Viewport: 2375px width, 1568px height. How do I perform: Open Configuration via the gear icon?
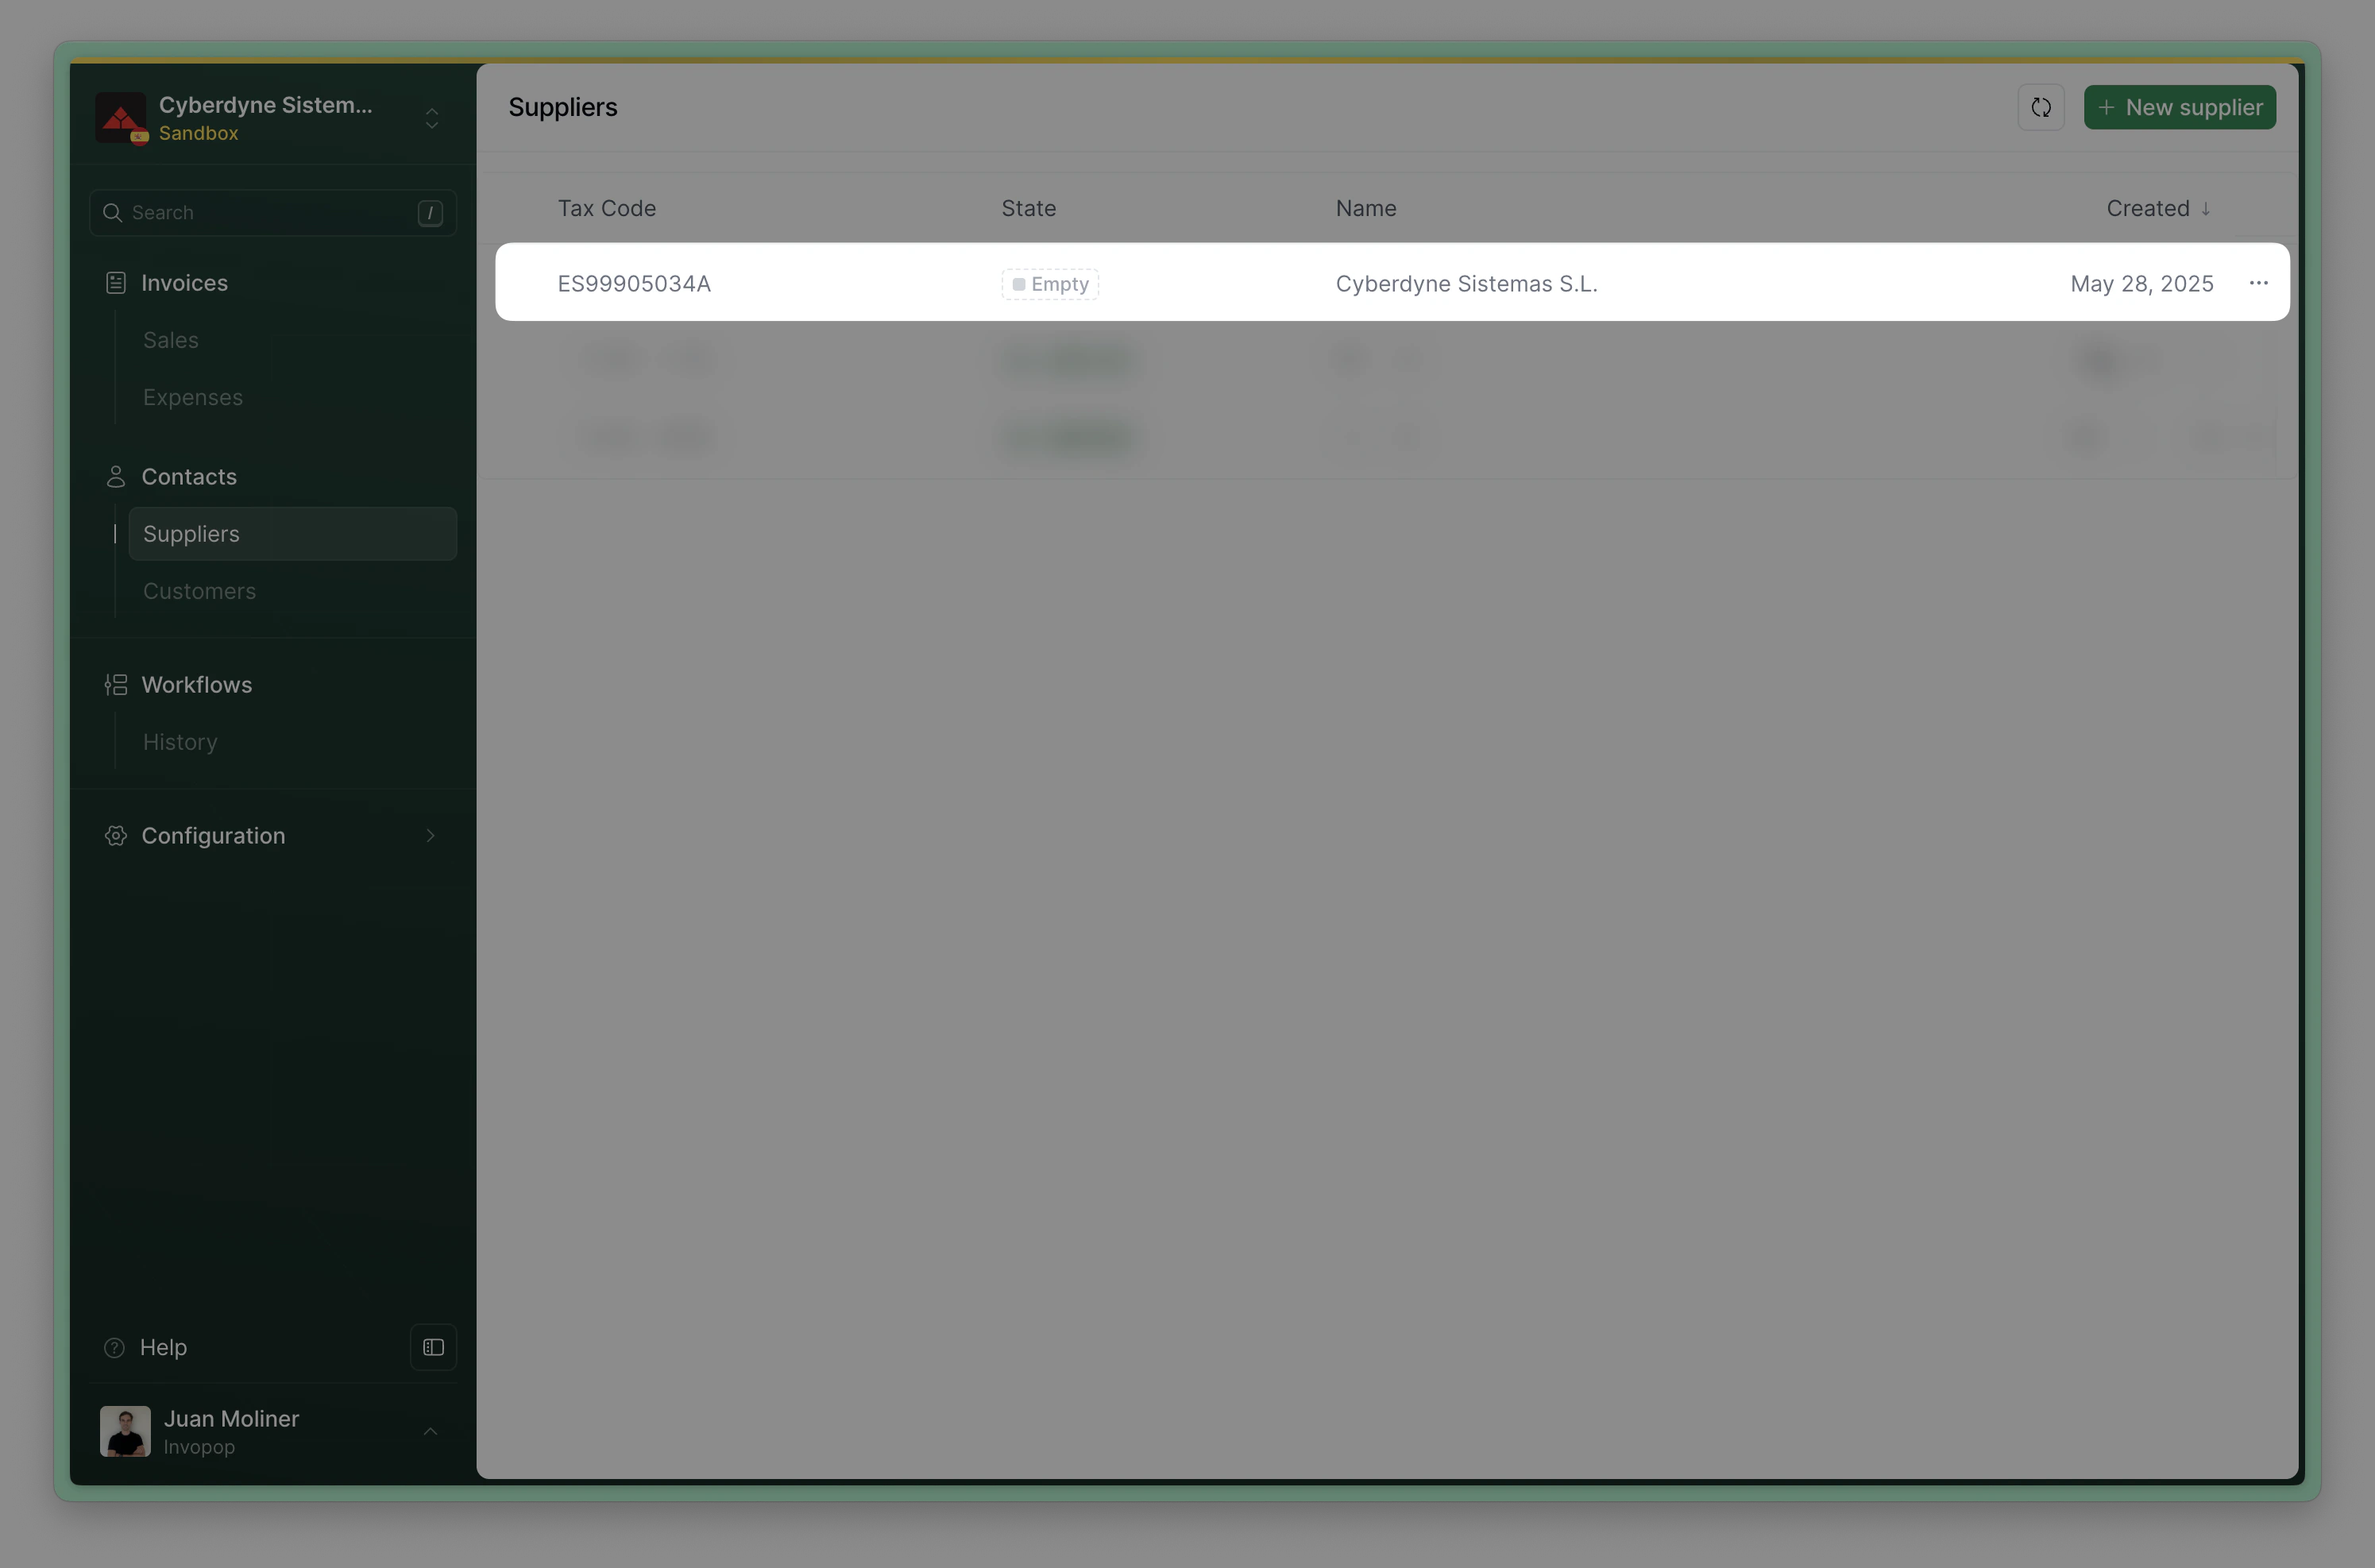(x=116, y=835)
